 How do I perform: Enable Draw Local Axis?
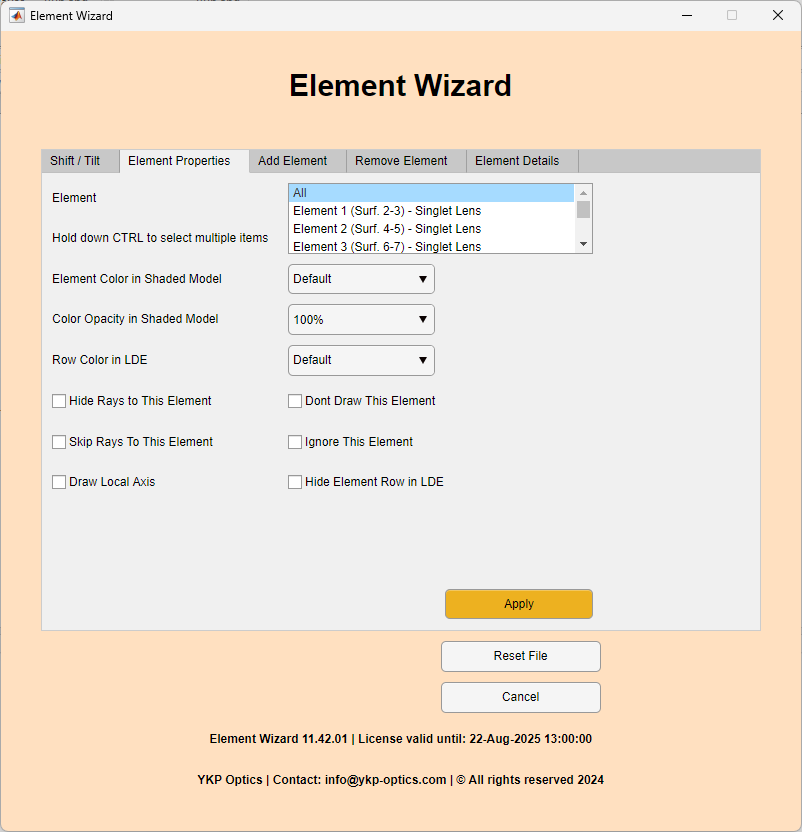pyautogui.click(x=58, y=481)
